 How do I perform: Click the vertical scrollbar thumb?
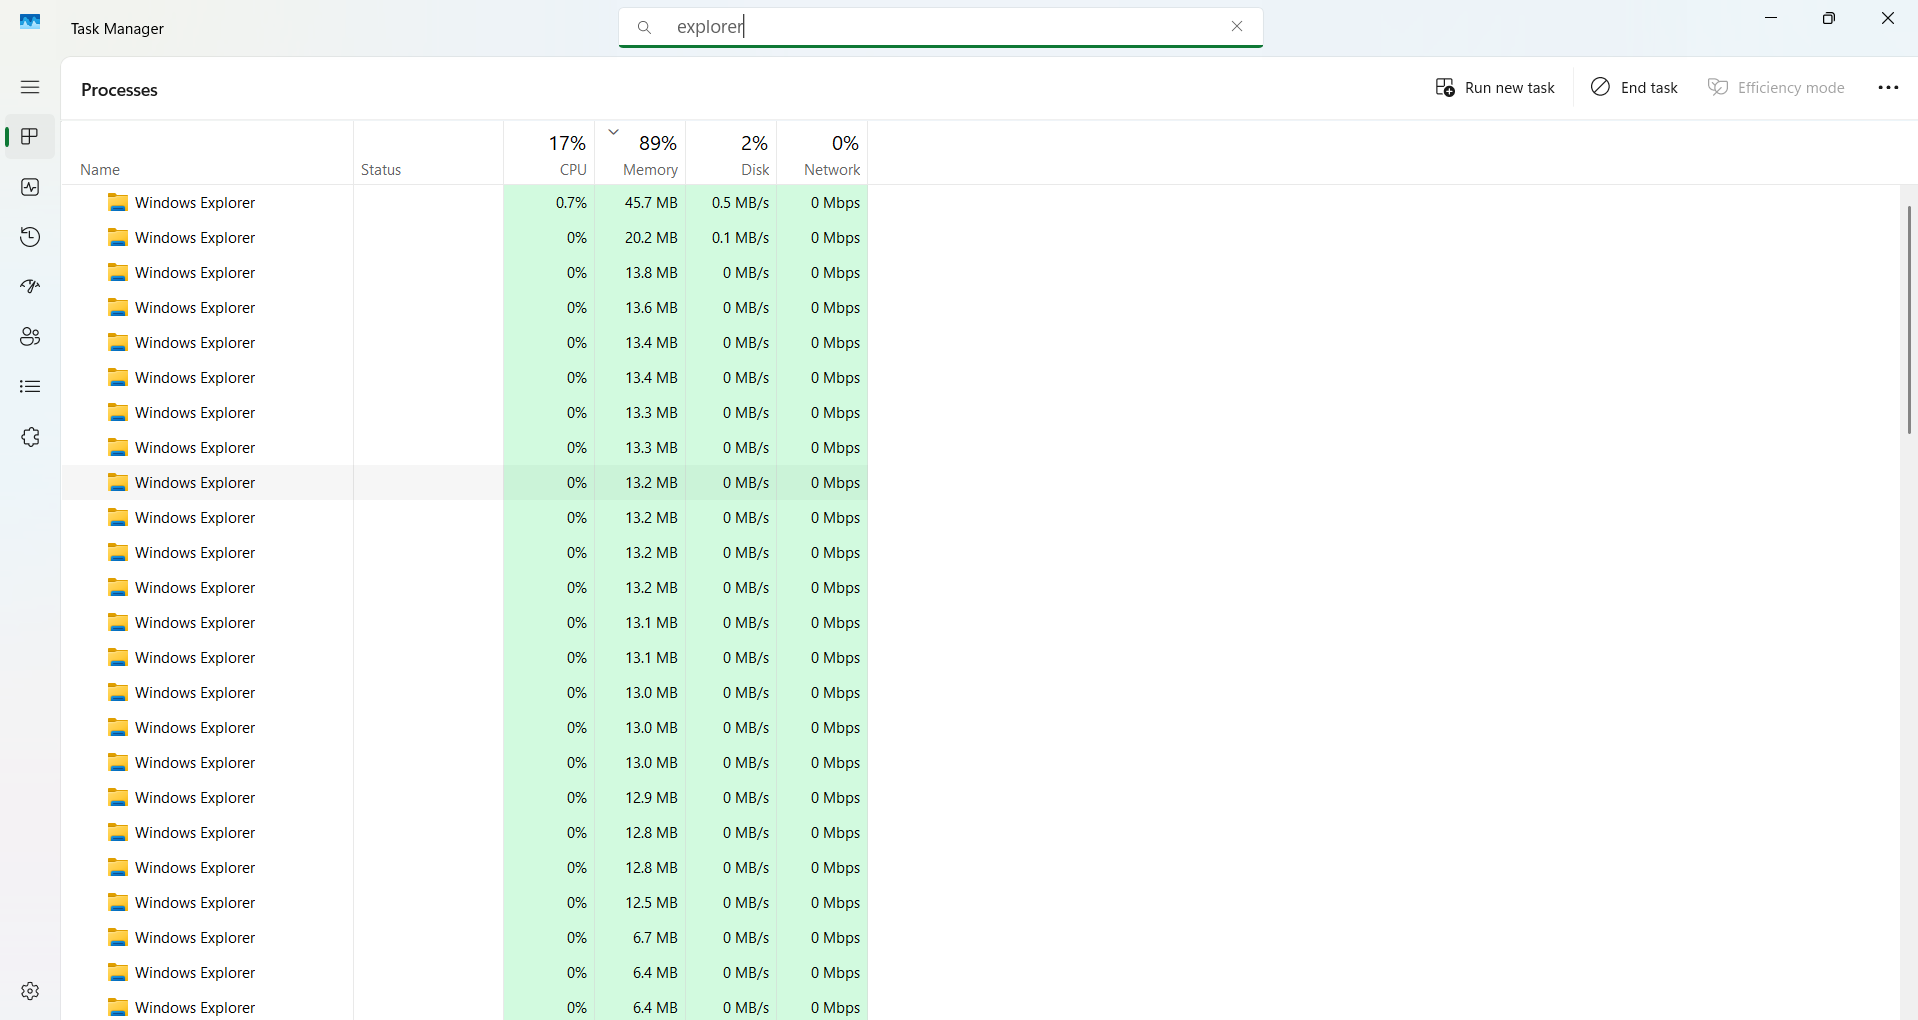[1909, 320]
